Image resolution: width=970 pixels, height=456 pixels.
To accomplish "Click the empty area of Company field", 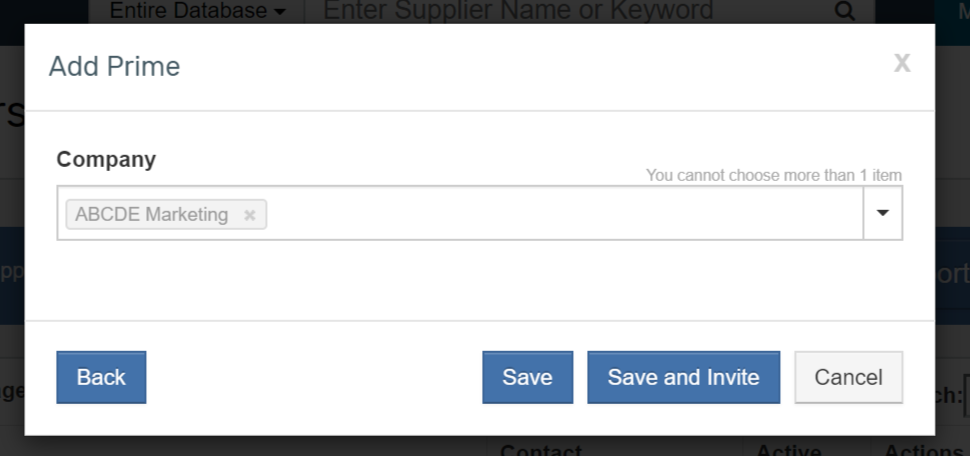I will (563, 213).
